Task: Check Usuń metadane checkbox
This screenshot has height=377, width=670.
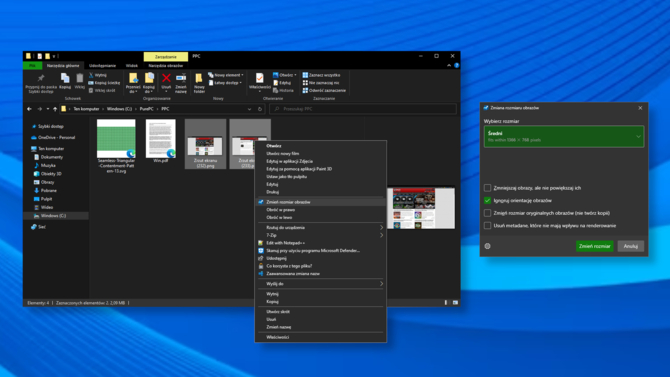Action: pyautogui.click(x=488, y=225)
